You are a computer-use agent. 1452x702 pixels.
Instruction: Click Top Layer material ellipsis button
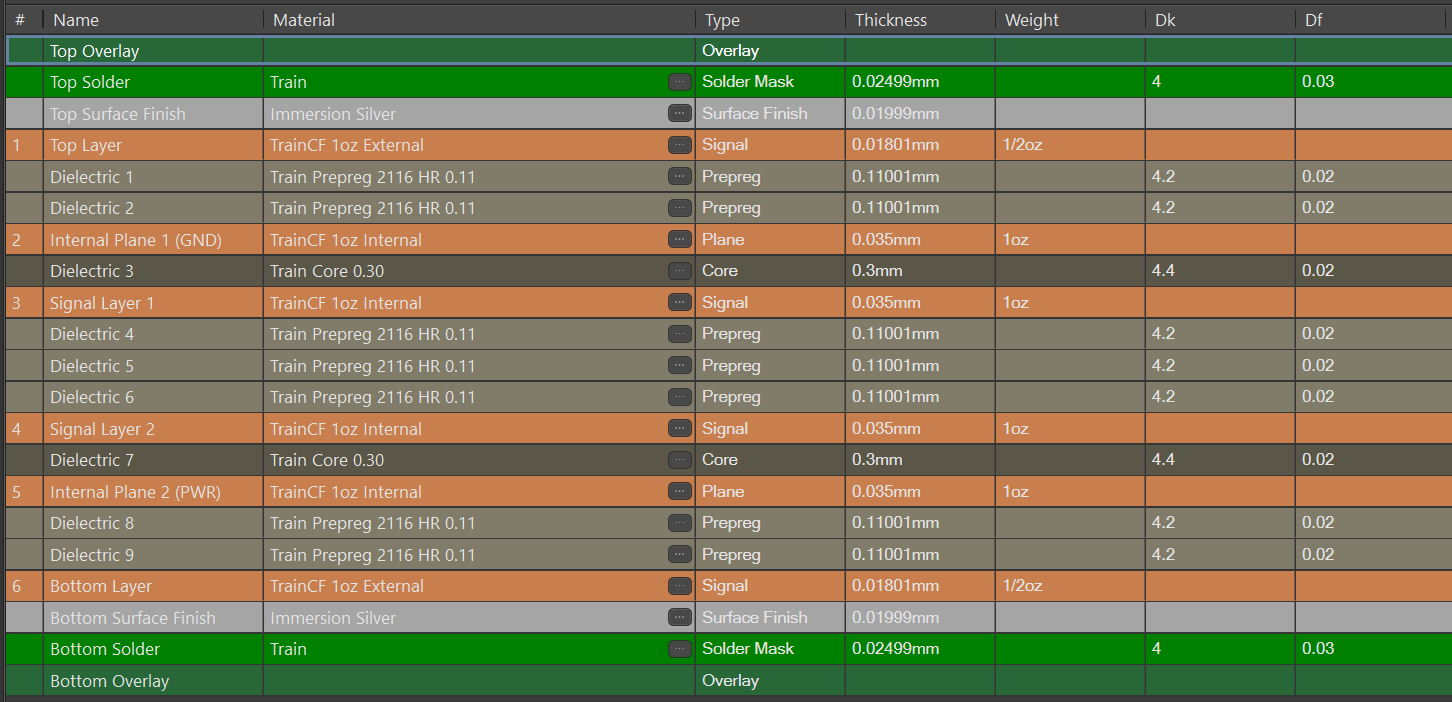[x=680, y=145]
